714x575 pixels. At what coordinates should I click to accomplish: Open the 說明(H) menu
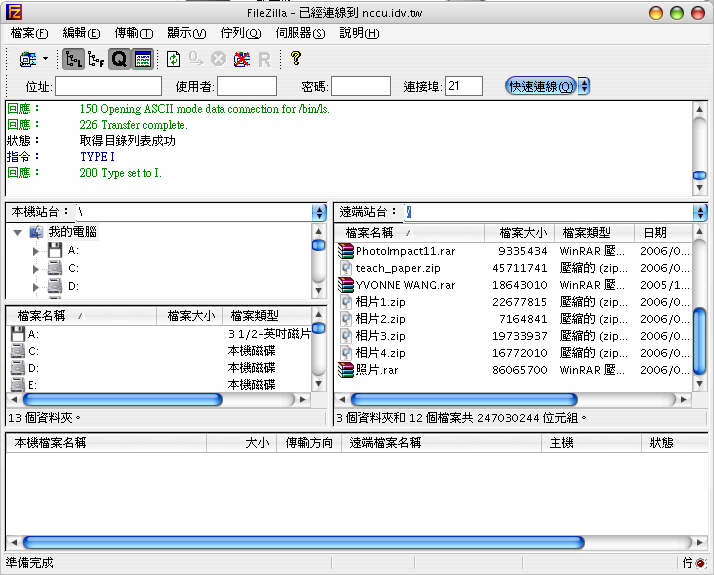(x=359, y=33)
